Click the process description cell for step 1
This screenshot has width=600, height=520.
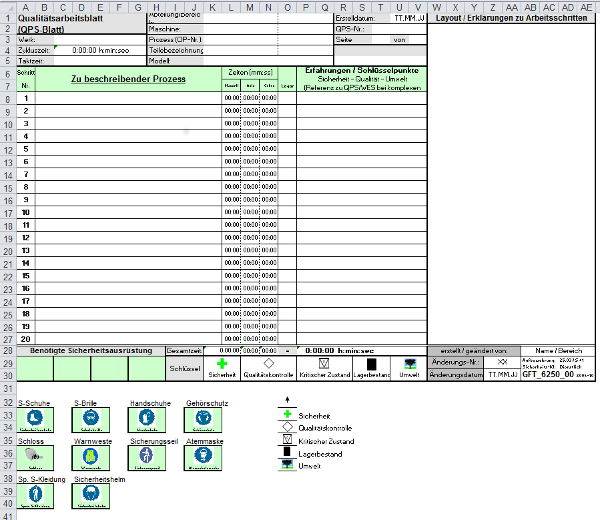tap(128, 98)
